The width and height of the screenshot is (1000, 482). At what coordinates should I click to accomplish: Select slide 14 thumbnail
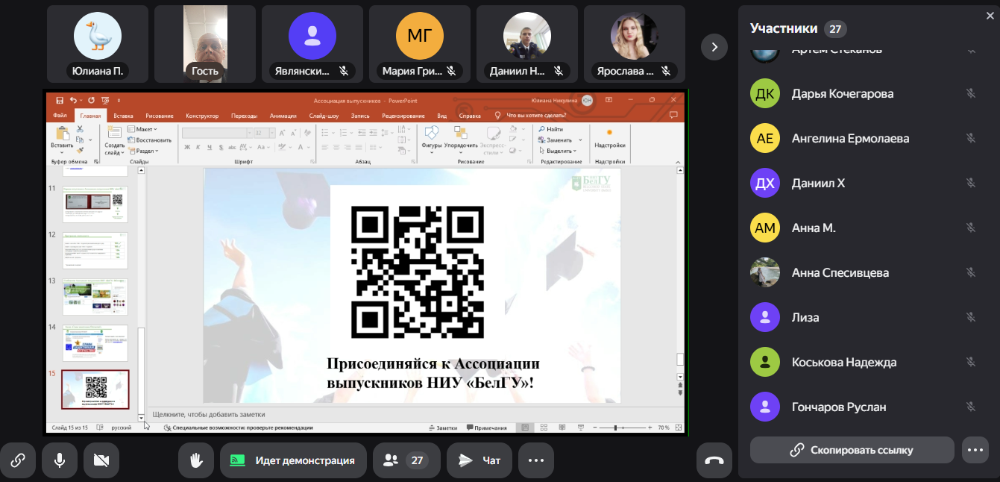95,343
